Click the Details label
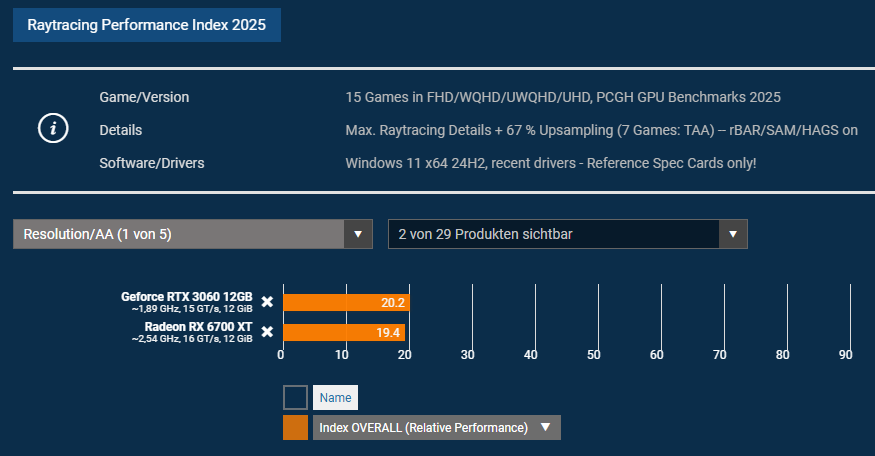 click(x=121, y=130)
